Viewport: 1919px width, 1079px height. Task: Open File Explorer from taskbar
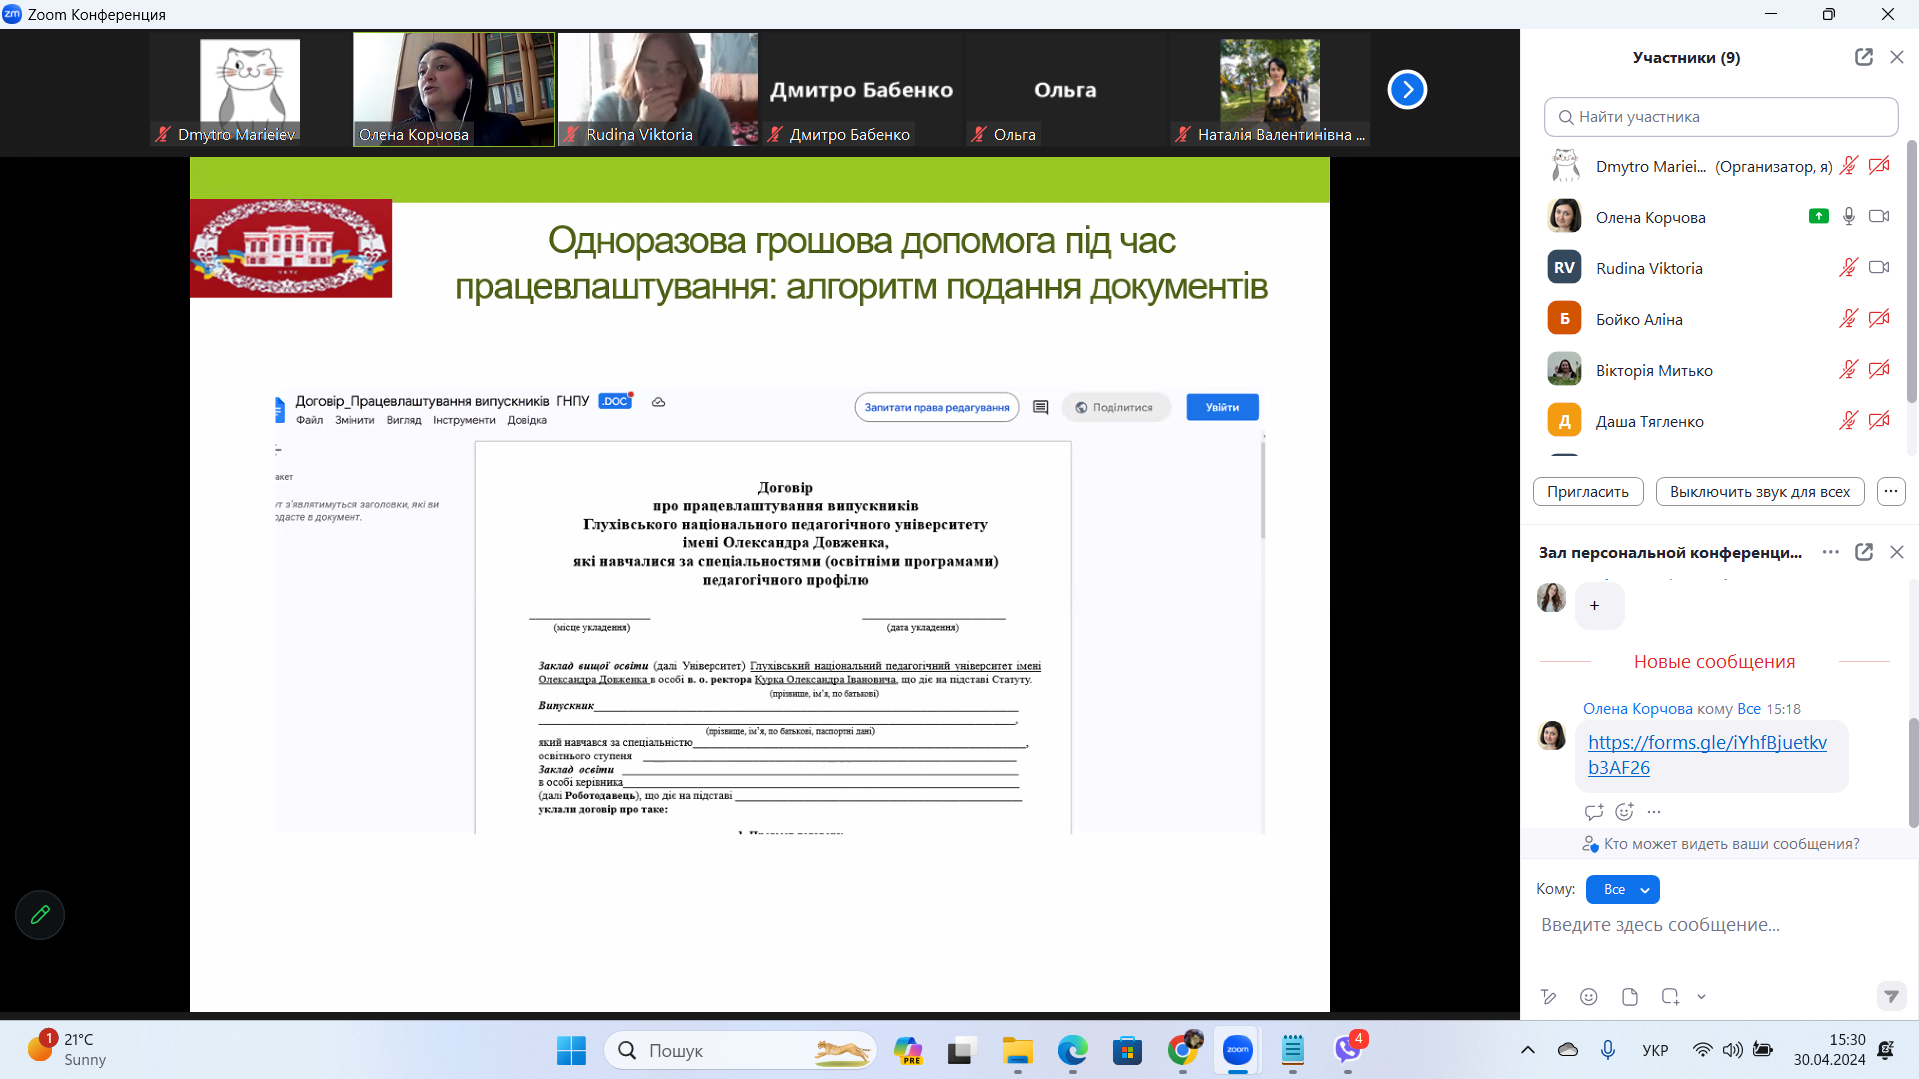pyautogui.click(x=1018, y=1050)
